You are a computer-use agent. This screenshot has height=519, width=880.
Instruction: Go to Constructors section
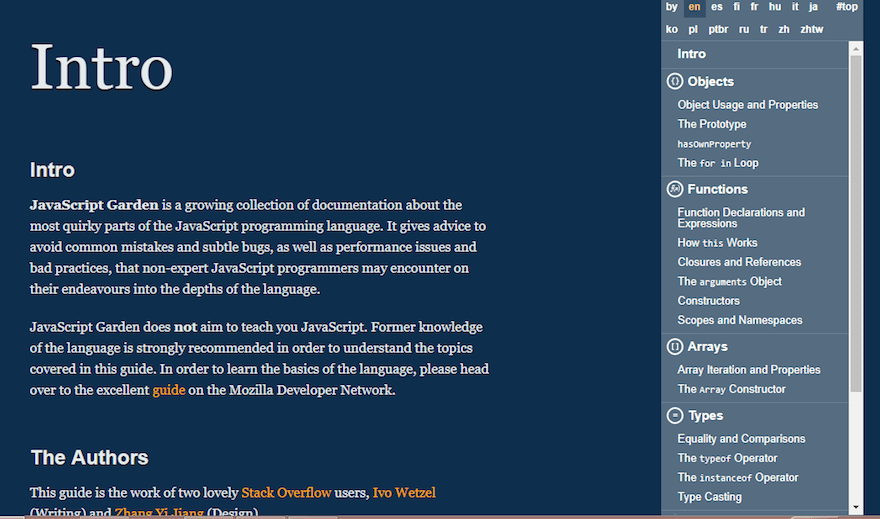coord(708,301)
